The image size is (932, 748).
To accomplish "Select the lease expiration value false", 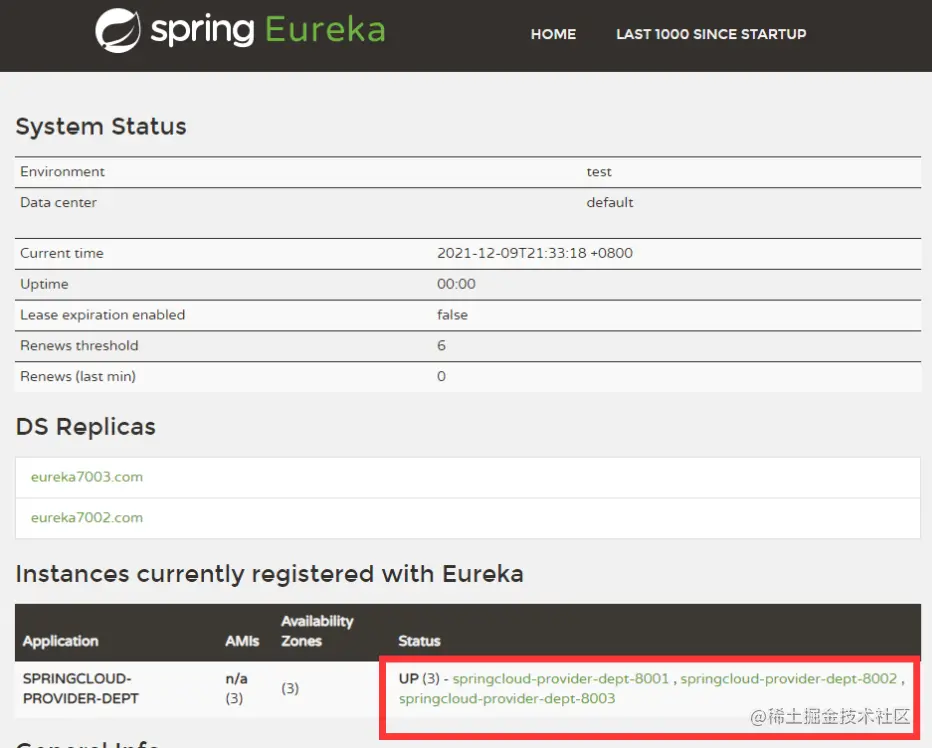I will coord(452,315).
